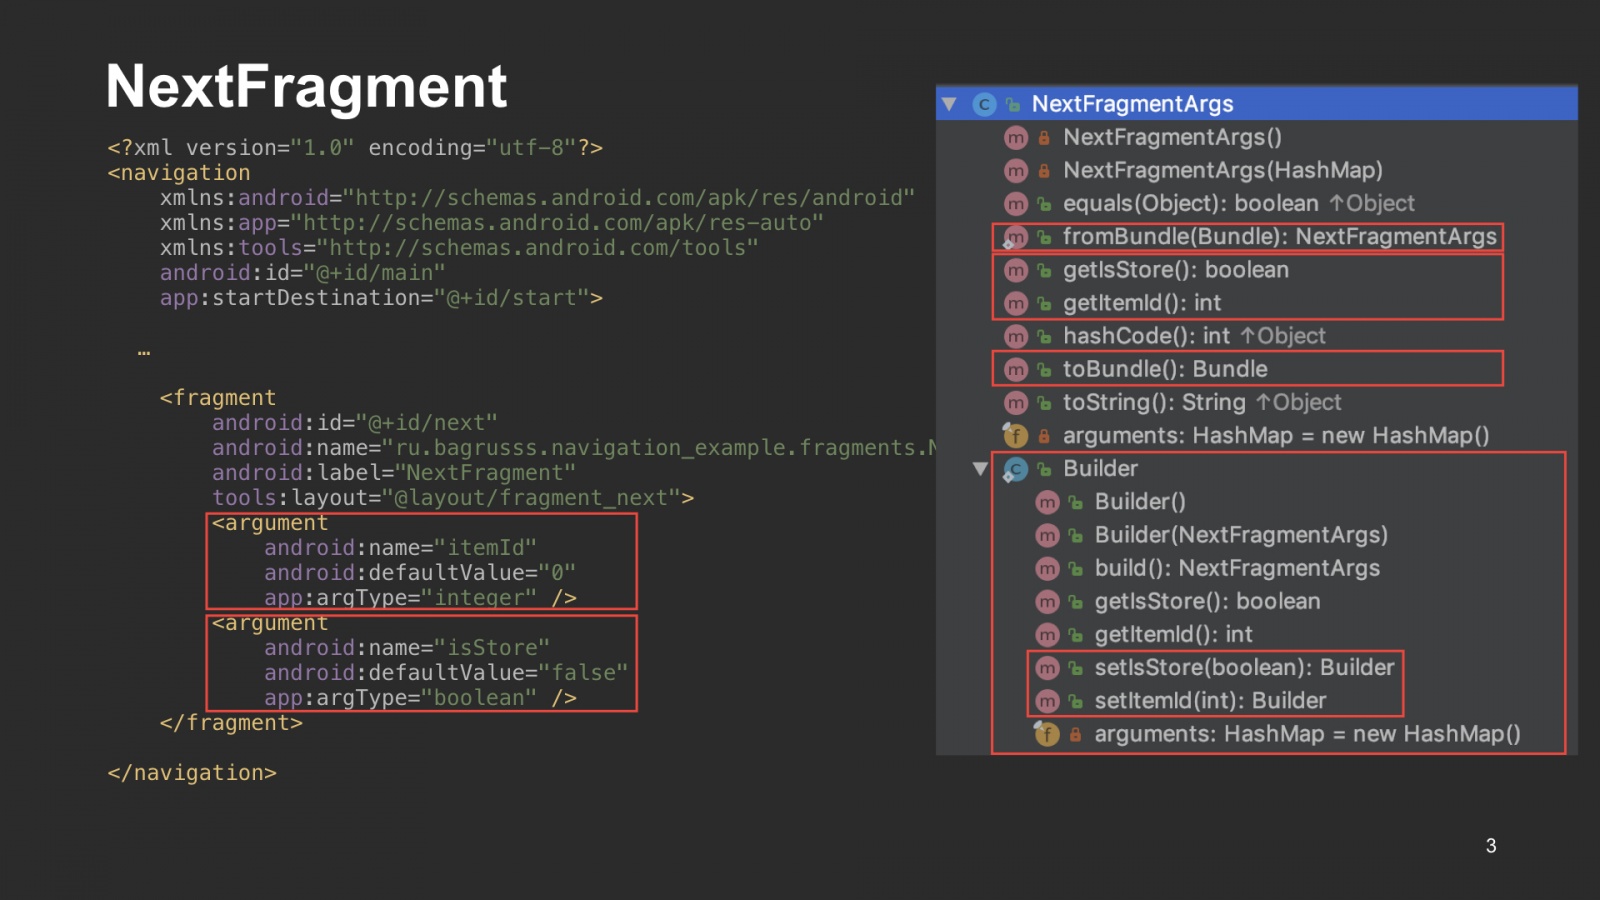The height and width of the screenshot is (900, 1600).
Task: Click the closing </navigation> tag
Action: pos(192,773)
